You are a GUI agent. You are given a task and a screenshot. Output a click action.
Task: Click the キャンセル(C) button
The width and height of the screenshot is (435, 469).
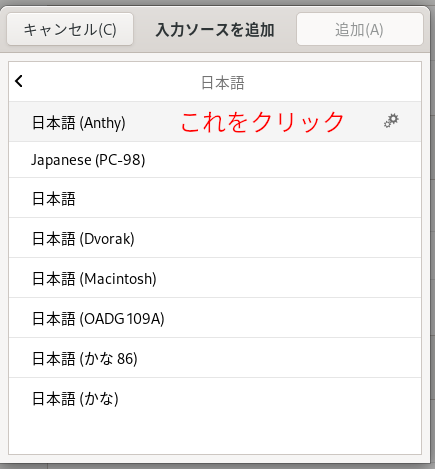[70, 29]
